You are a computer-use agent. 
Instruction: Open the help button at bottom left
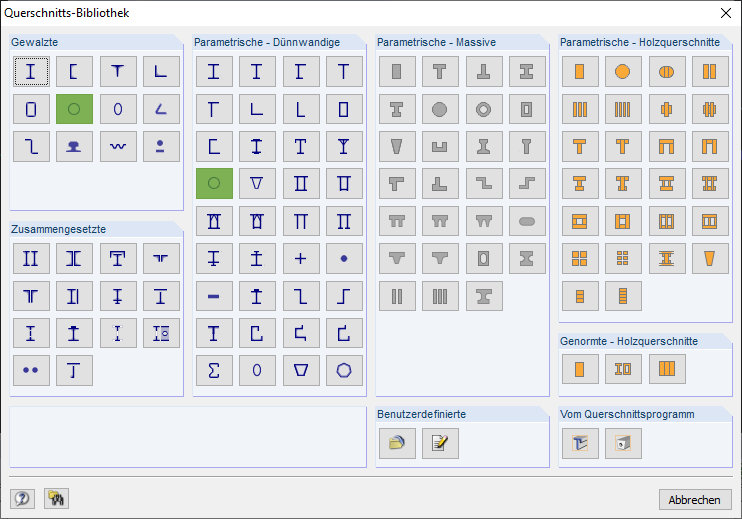(x=22, y=499)
